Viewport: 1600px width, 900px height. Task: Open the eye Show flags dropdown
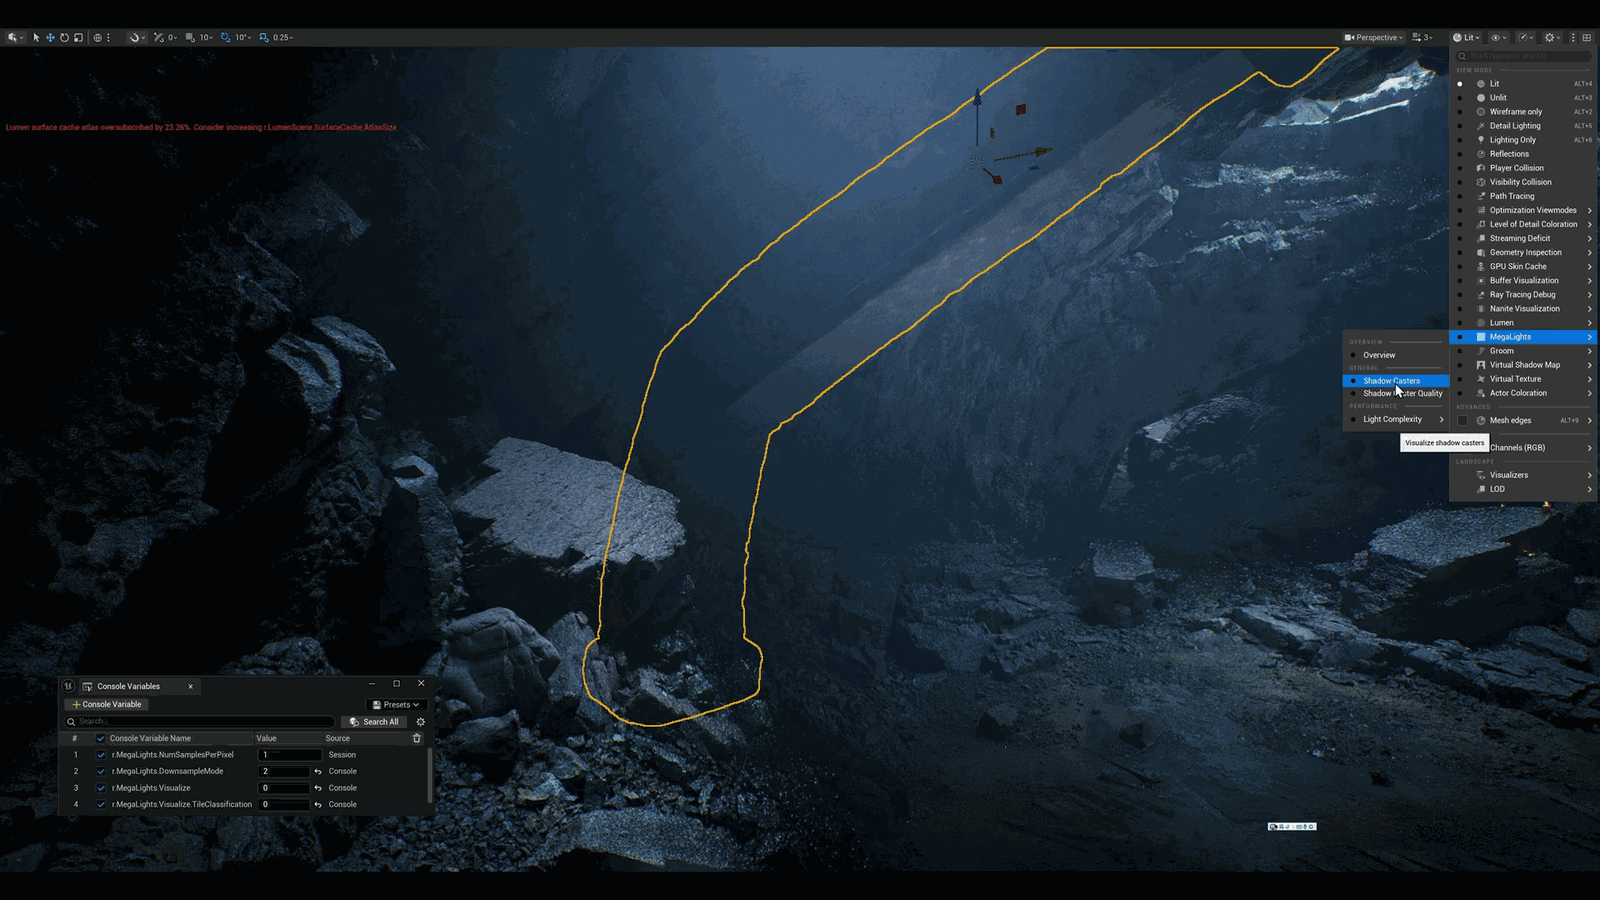coord(1499,37)
